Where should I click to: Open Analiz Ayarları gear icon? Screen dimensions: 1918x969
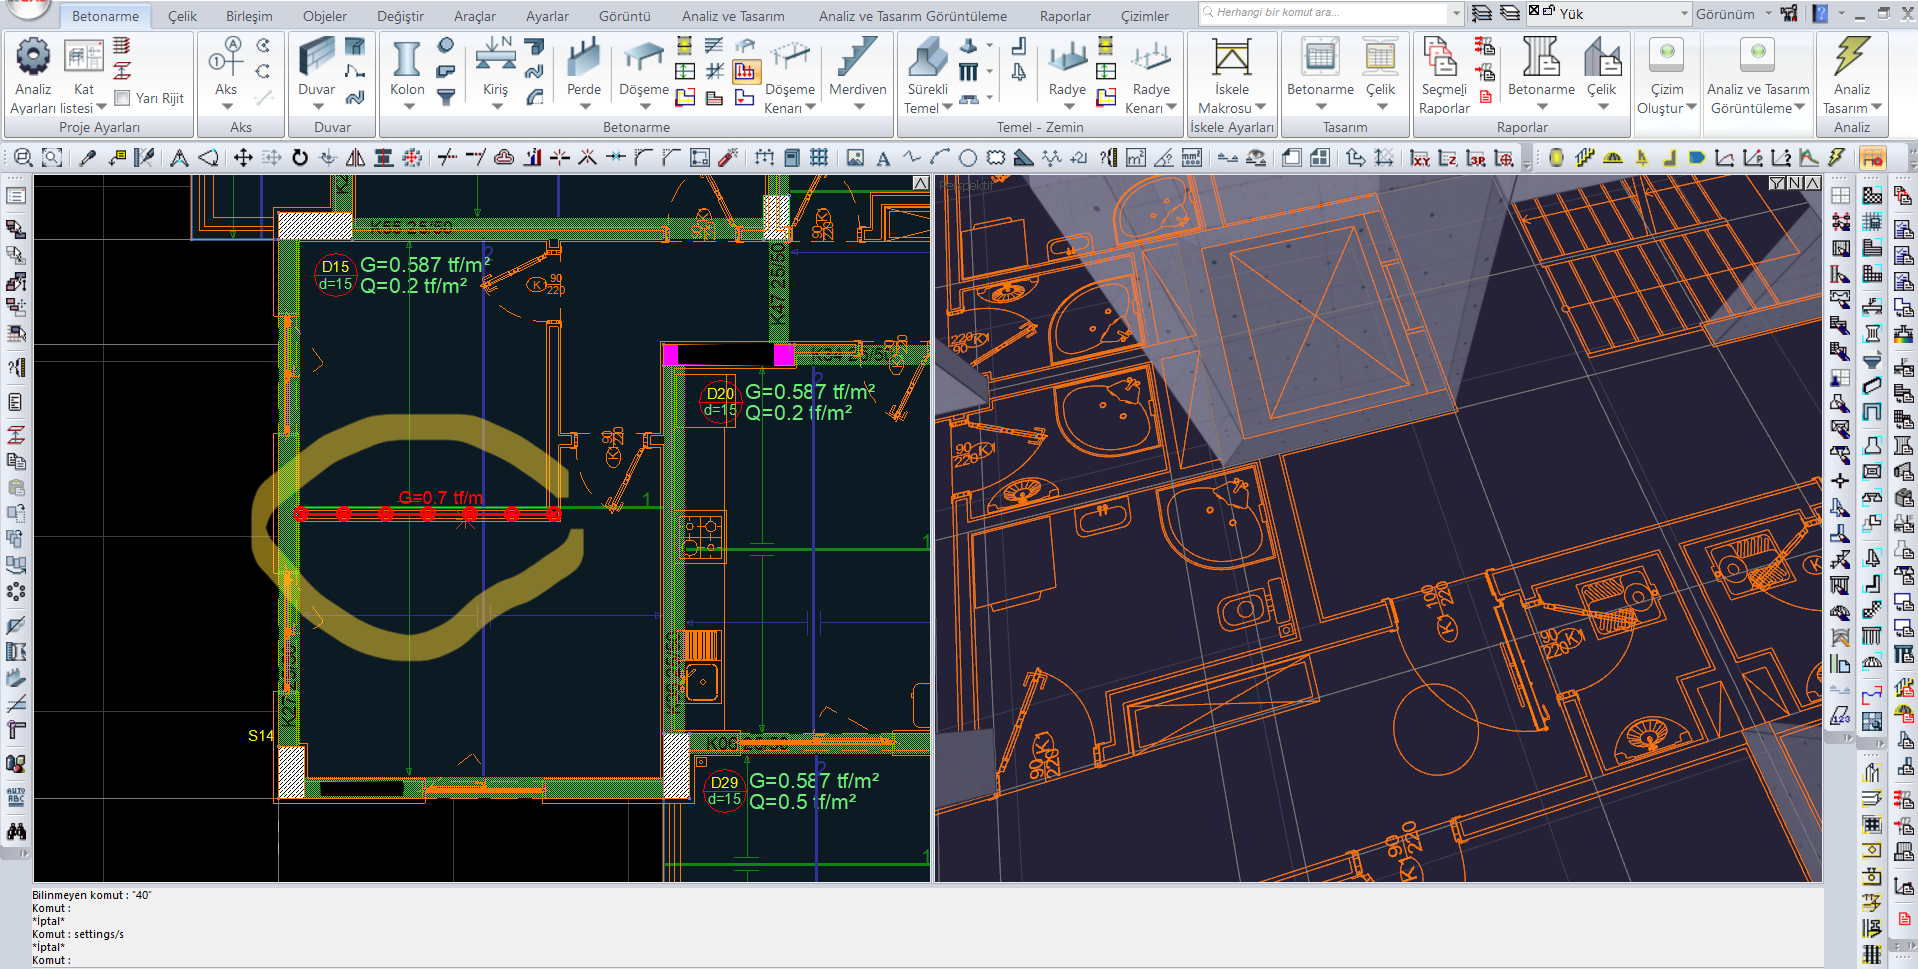pyautogui.click(x=33, y=57)
